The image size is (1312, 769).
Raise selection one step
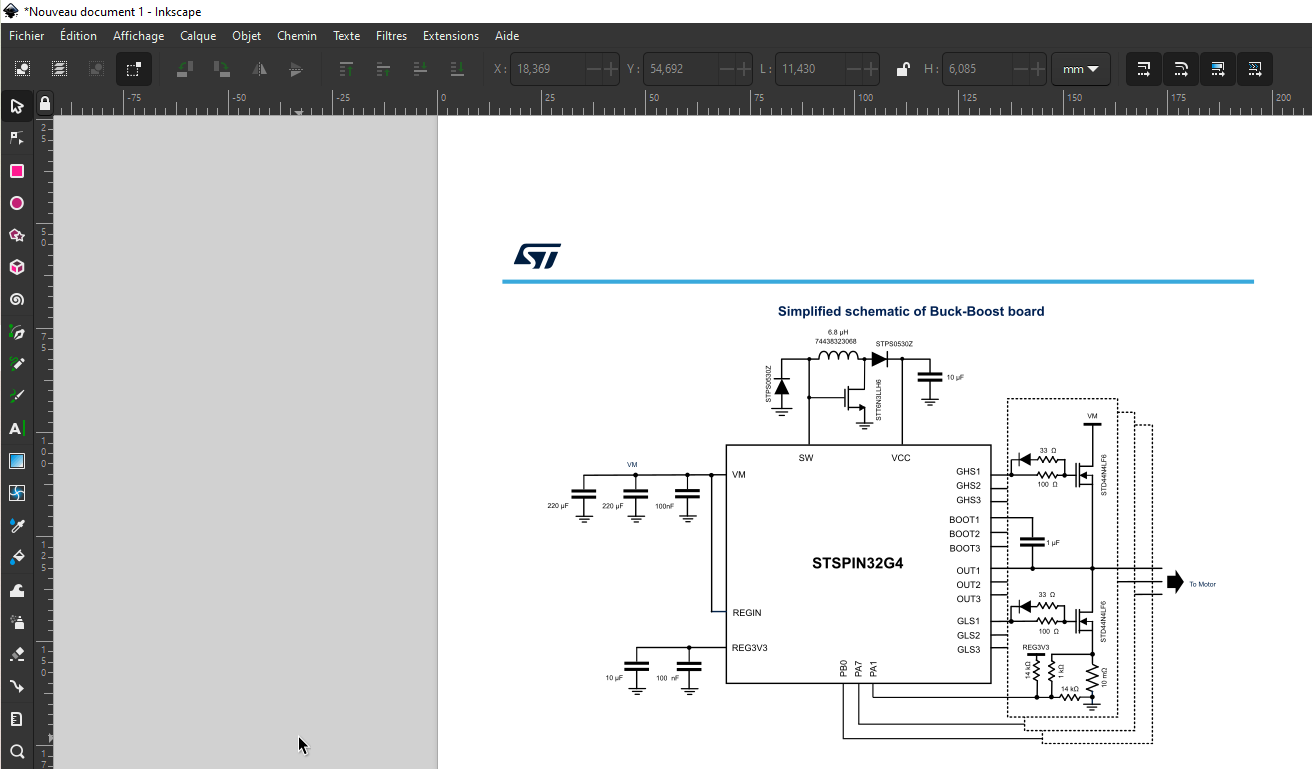click(x=384, y=69)
